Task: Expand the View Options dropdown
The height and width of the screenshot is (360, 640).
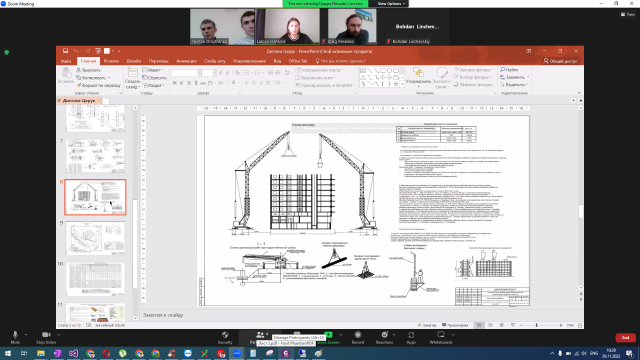Action: click(x=391, y=4)
